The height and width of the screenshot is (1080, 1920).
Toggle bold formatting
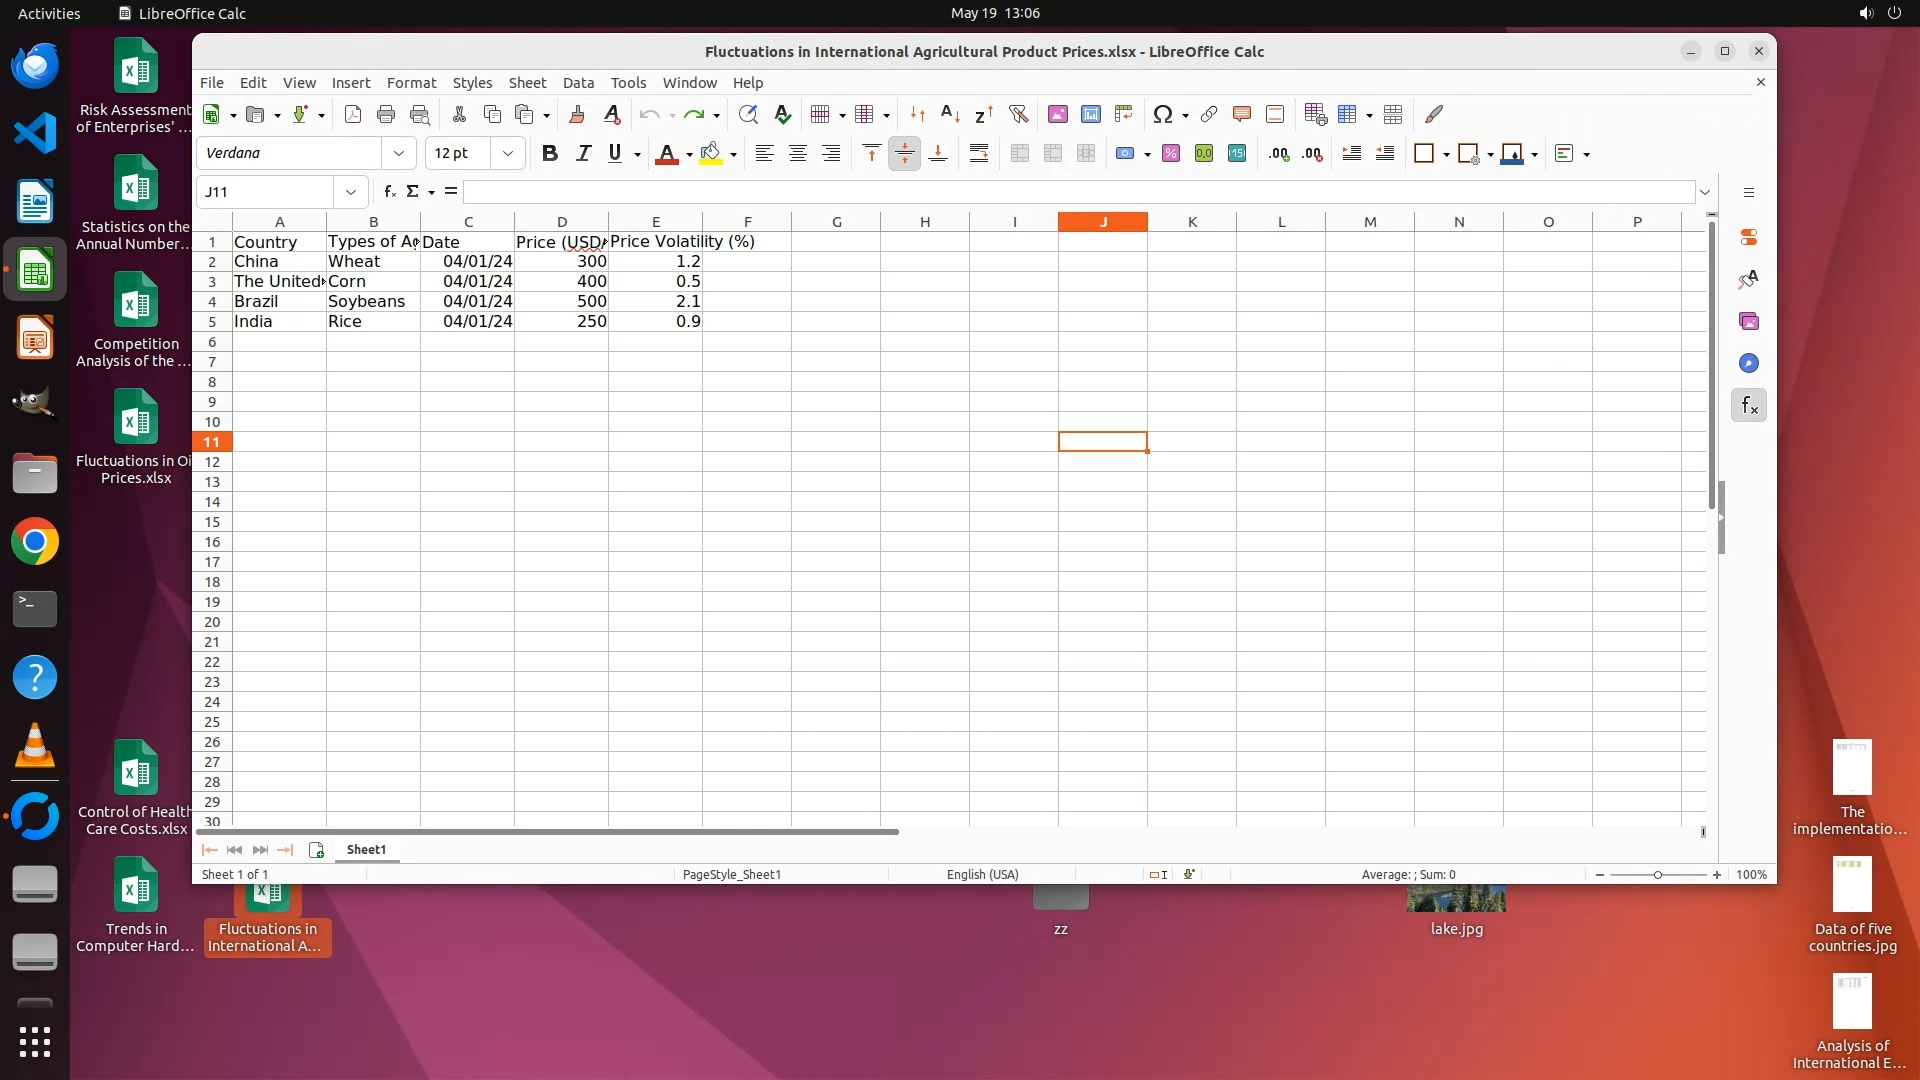549,154
